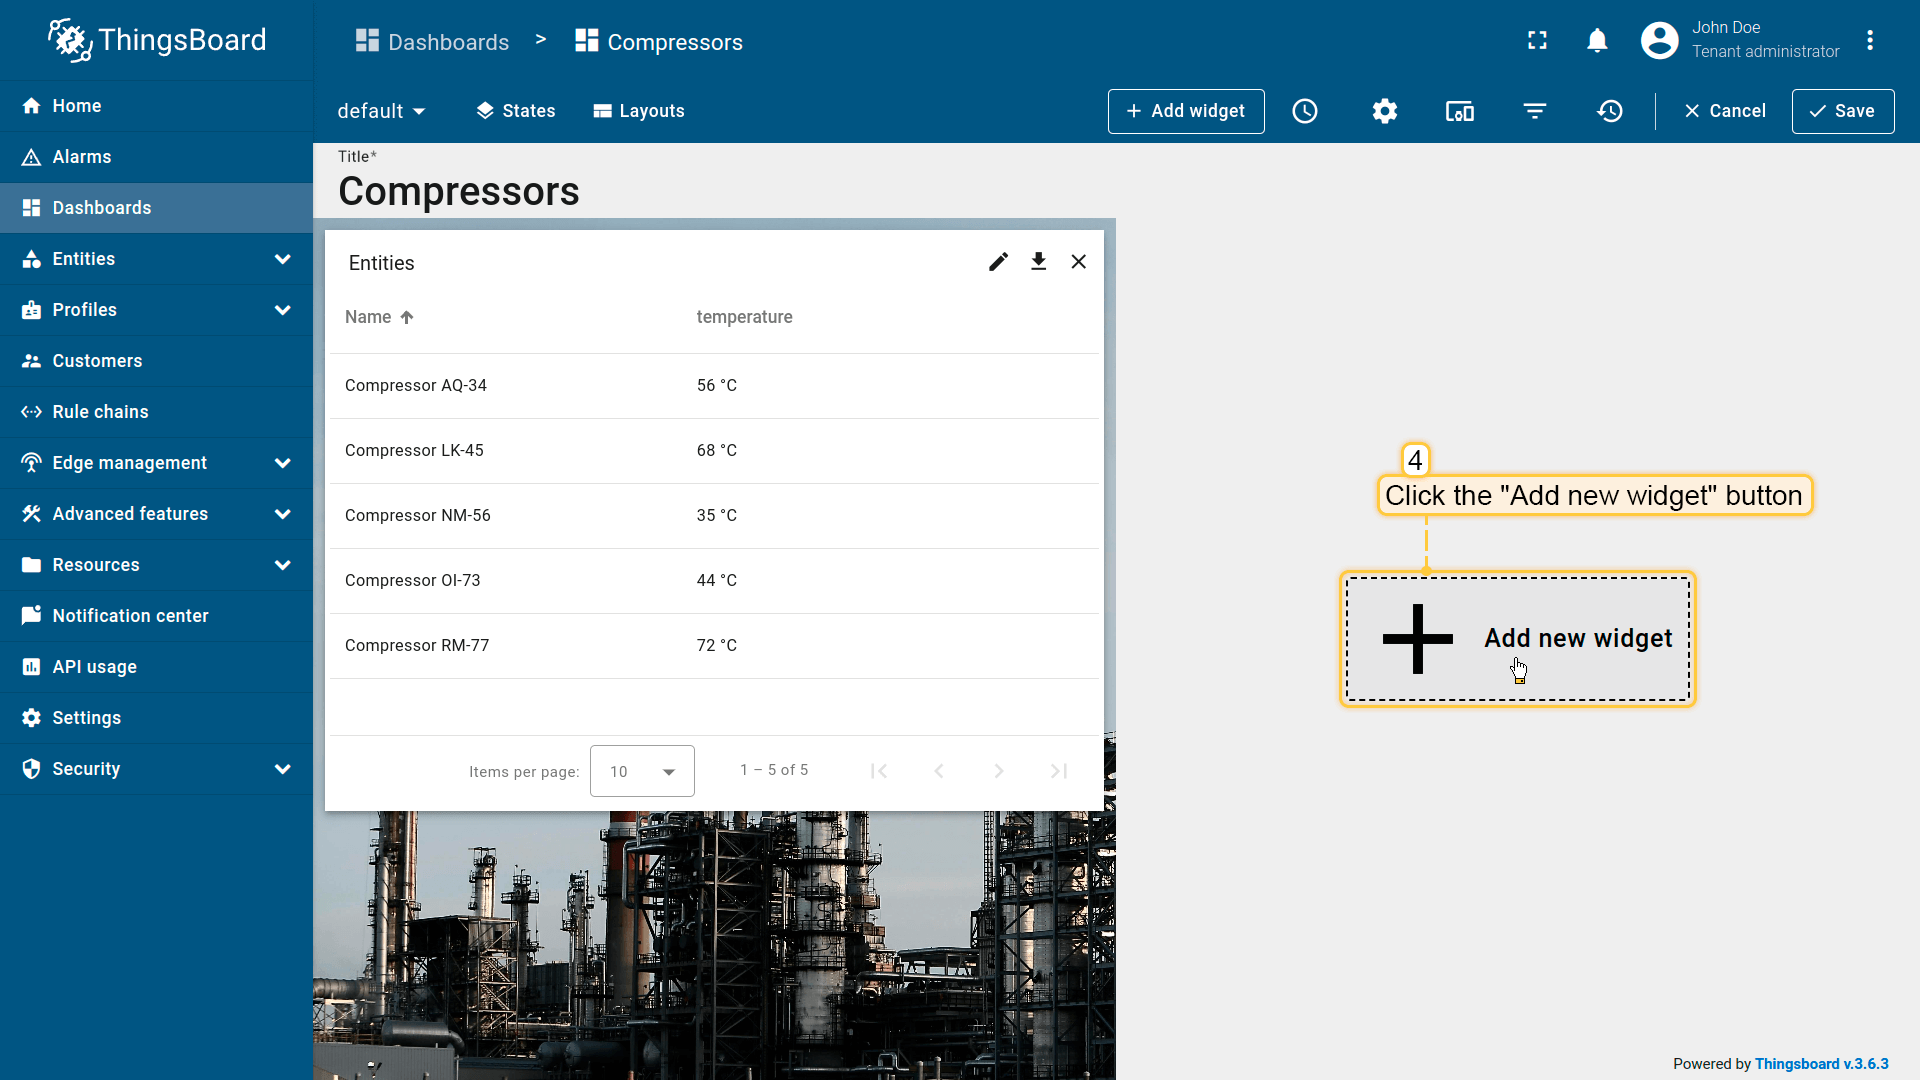
Task: Go to Rule chains menu item
Action: [x=100, y=412]
